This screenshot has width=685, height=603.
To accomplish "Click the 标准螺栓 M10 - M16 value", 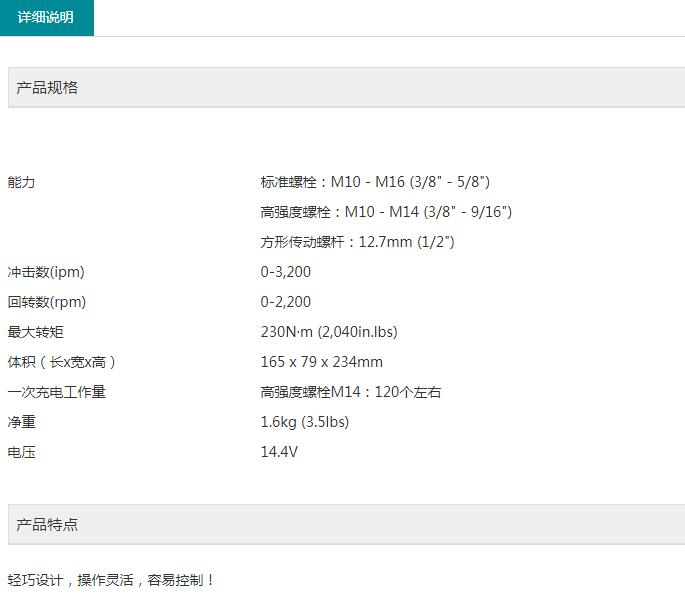I will click(374, 182).
